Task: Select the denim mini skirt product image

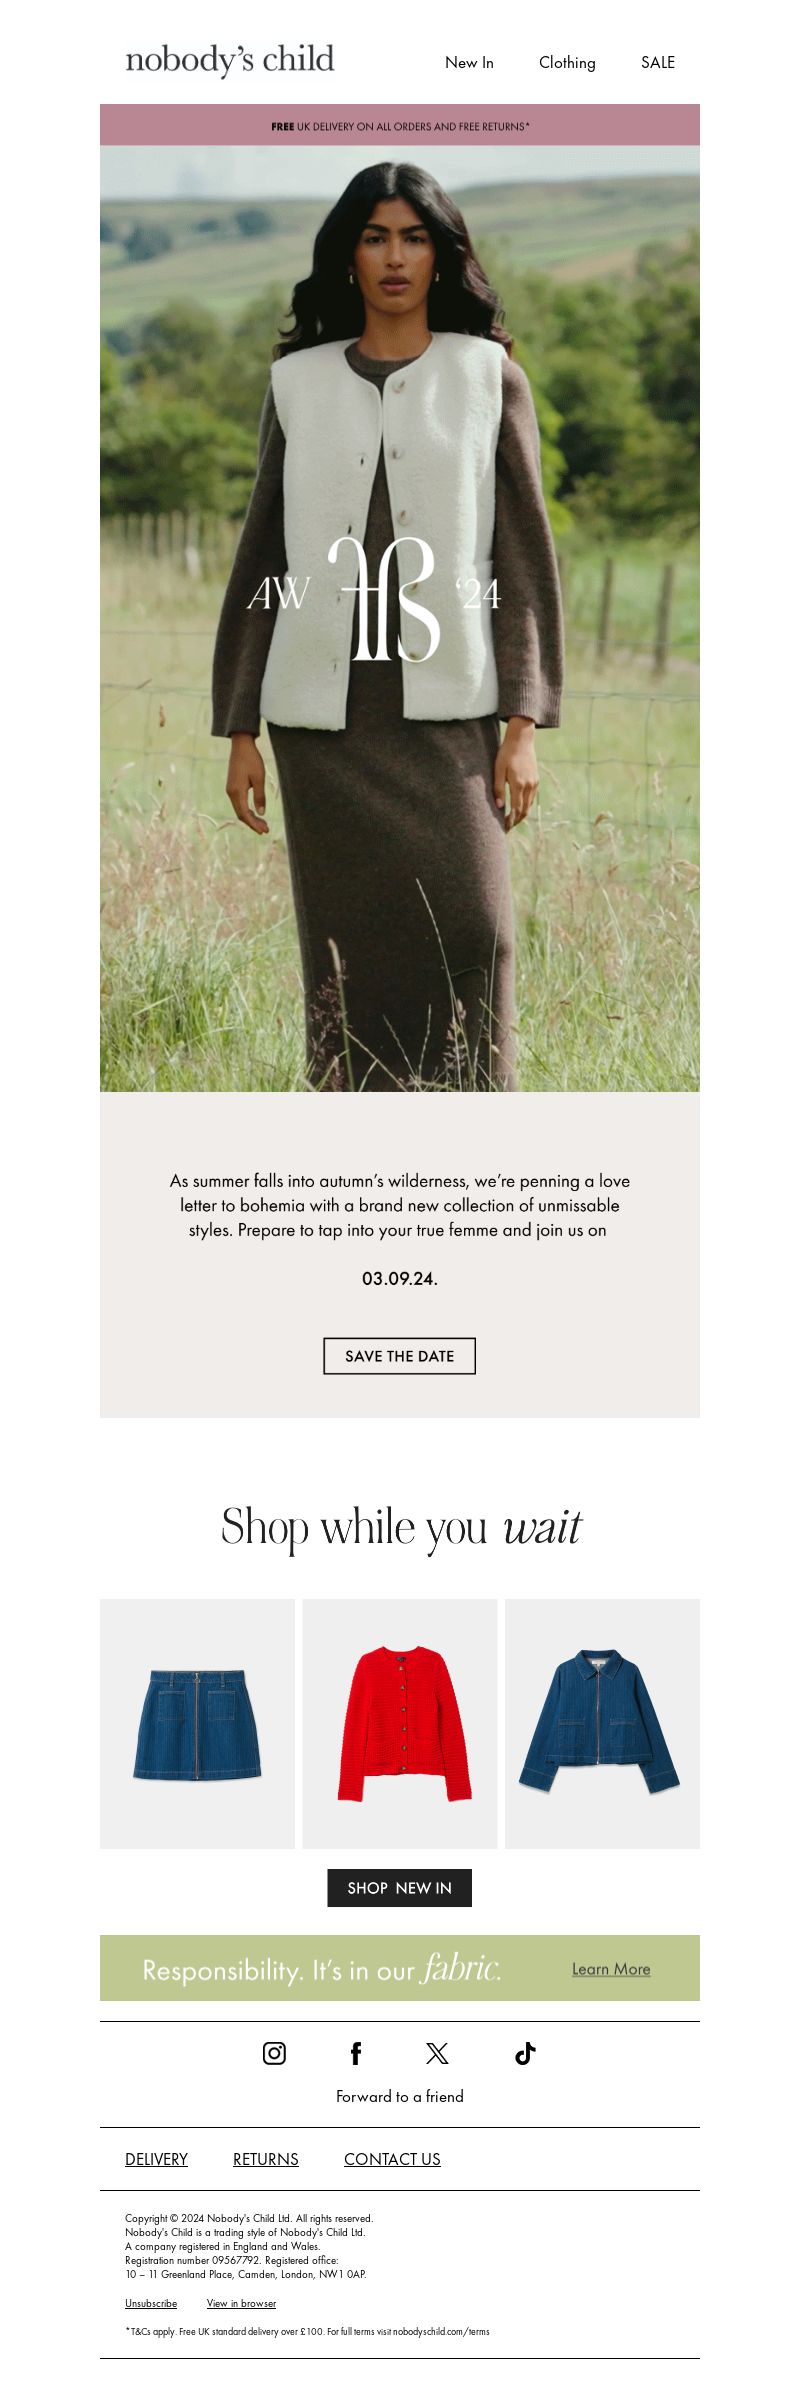Action: (197, 1723)
